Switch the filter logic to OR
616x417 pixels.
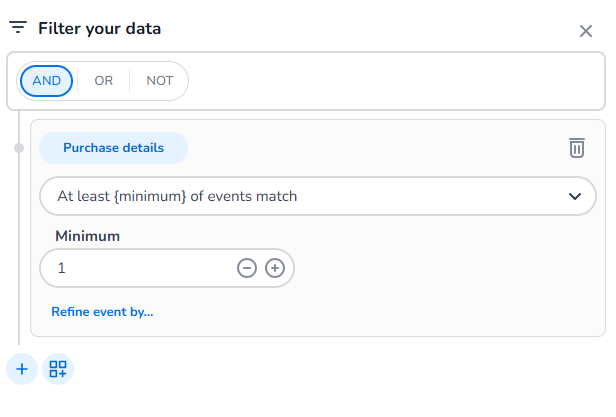click(x=104, y=81)
